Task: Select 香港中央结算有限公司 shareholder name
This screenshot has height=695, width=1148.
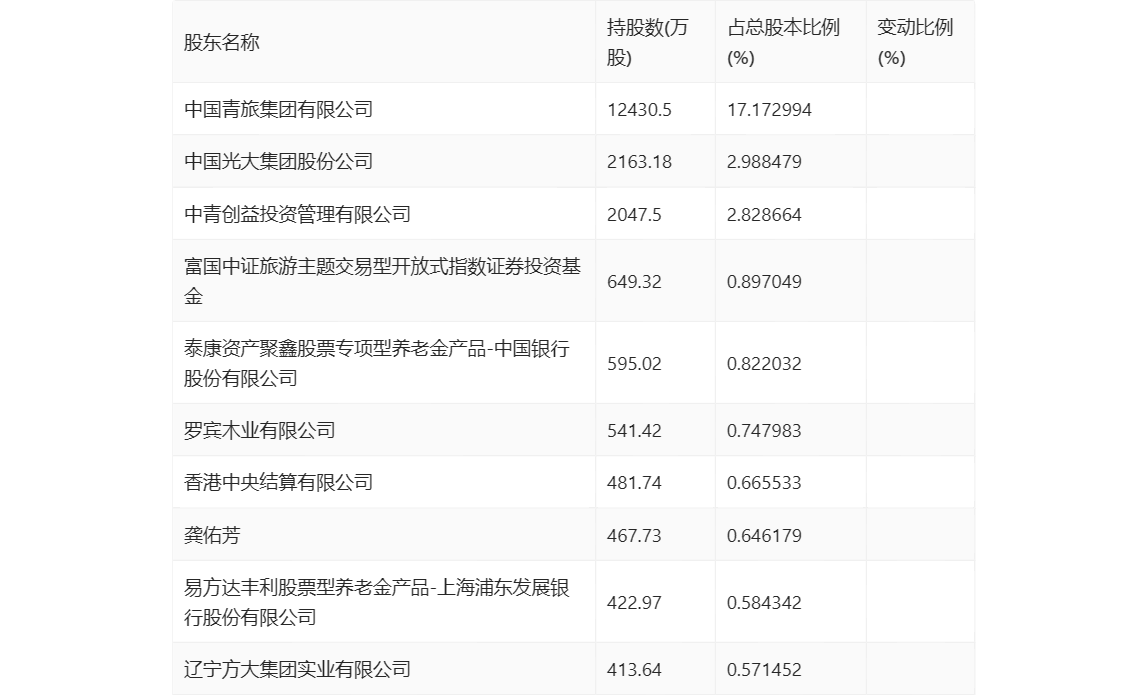Action: pyautogui.click(x=279, y=483)
